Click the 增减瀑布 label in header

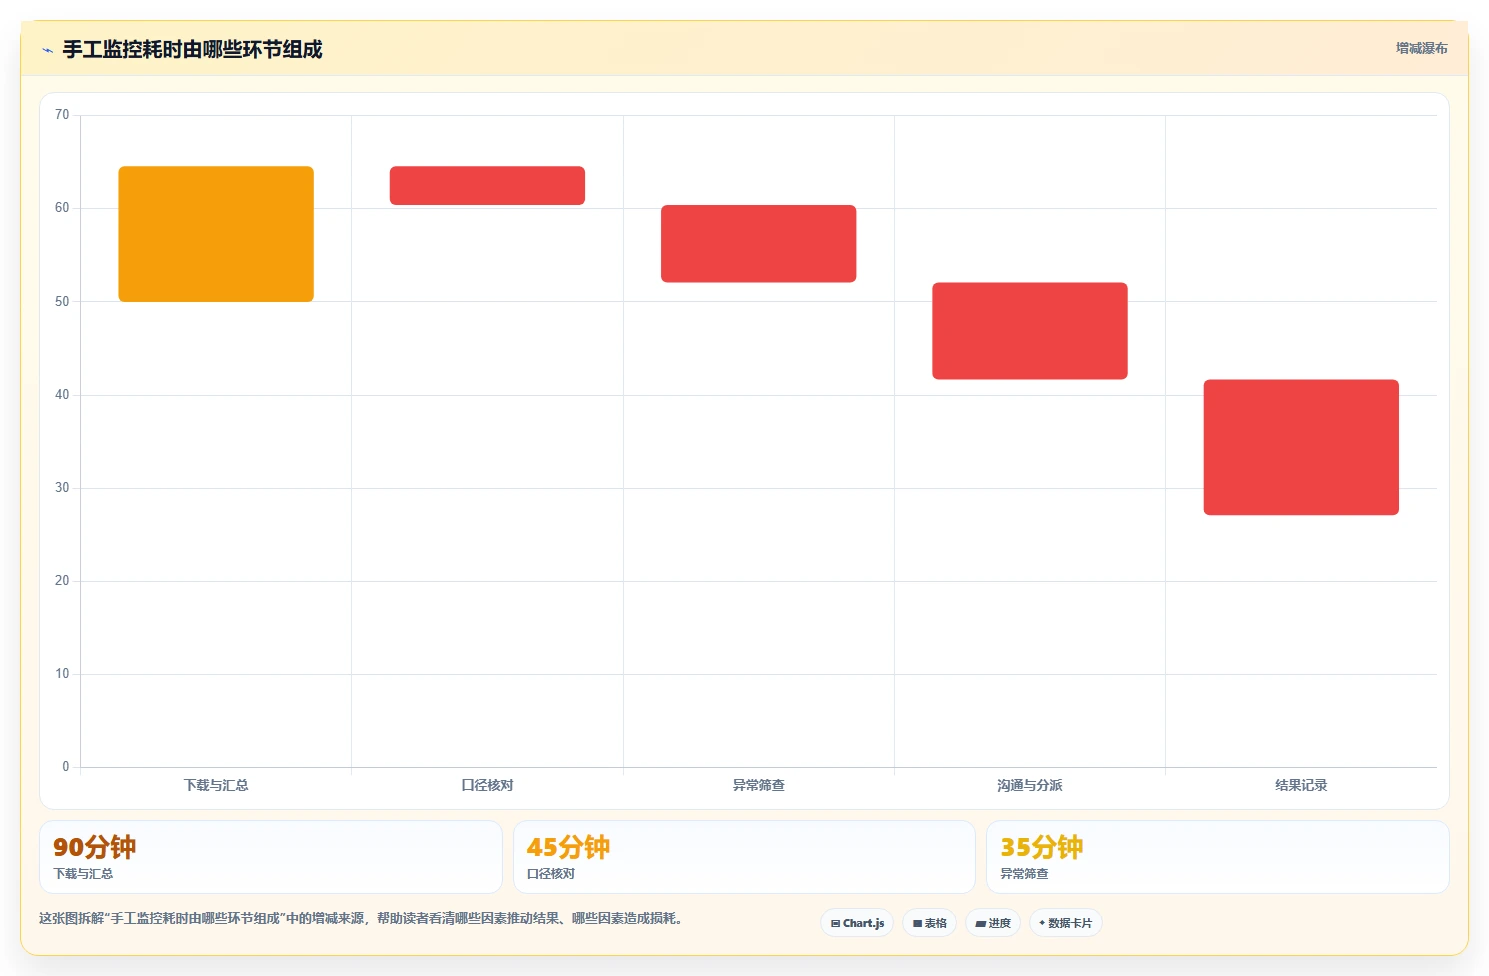point(1421,48)
